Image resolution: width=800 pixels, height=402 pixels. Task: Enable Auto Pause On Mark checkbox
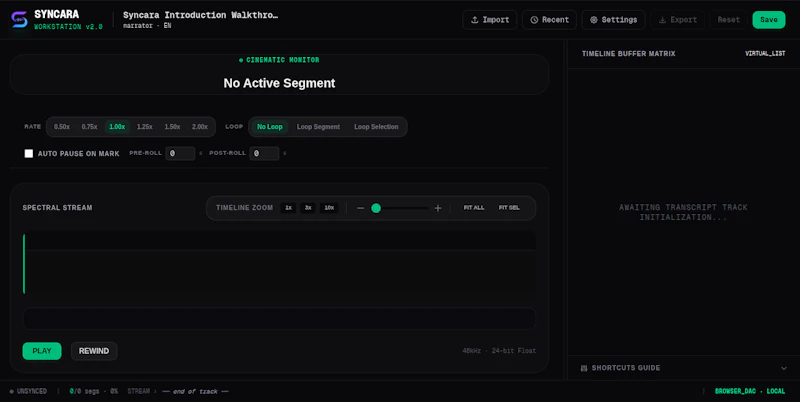coord(29,154)
